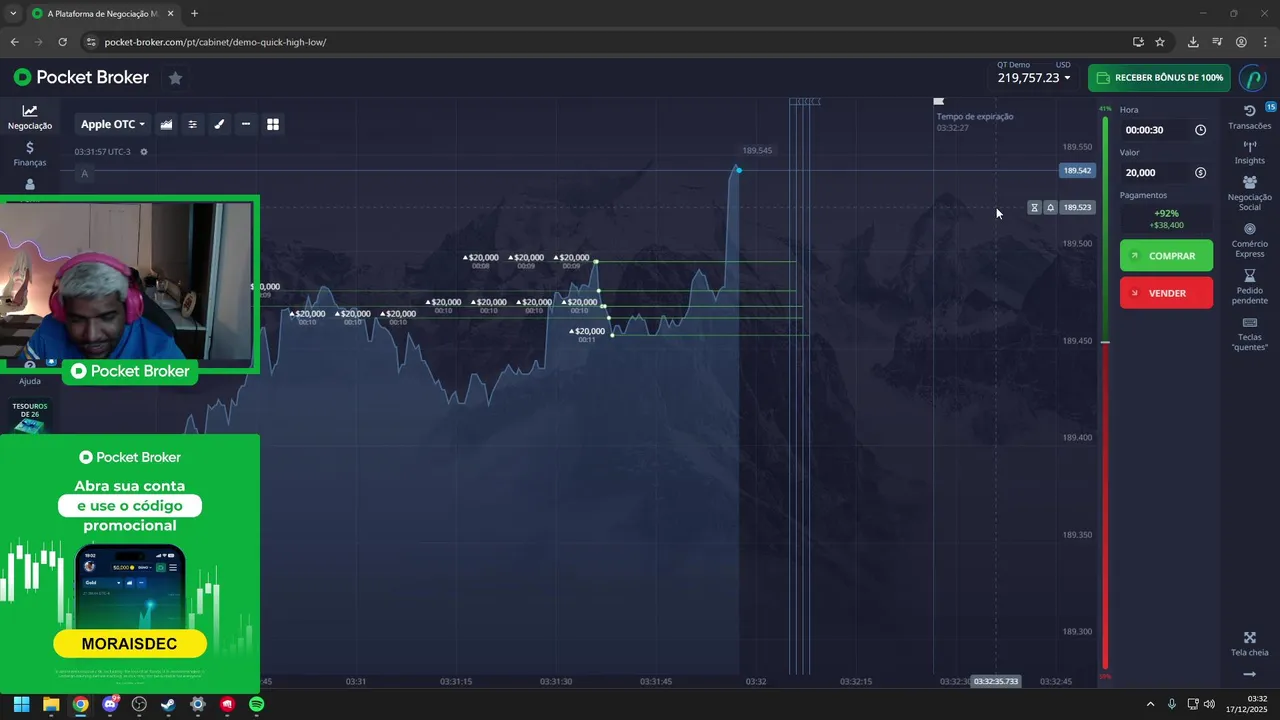Click the VENDER sell button
The width and height of the screenshot is (1280, 720).
(x=1166, y=293)
